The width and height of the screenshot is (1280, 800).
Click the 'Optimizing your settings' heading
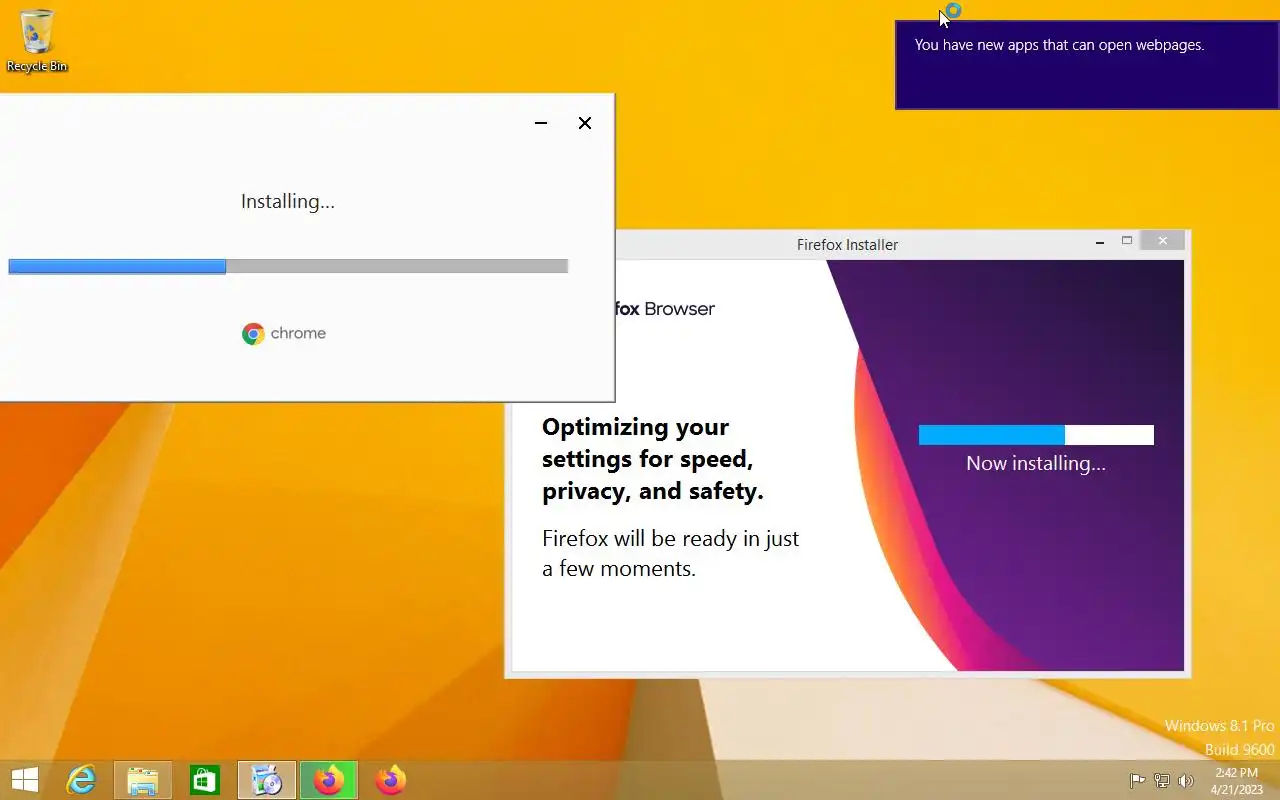point(652,459)
